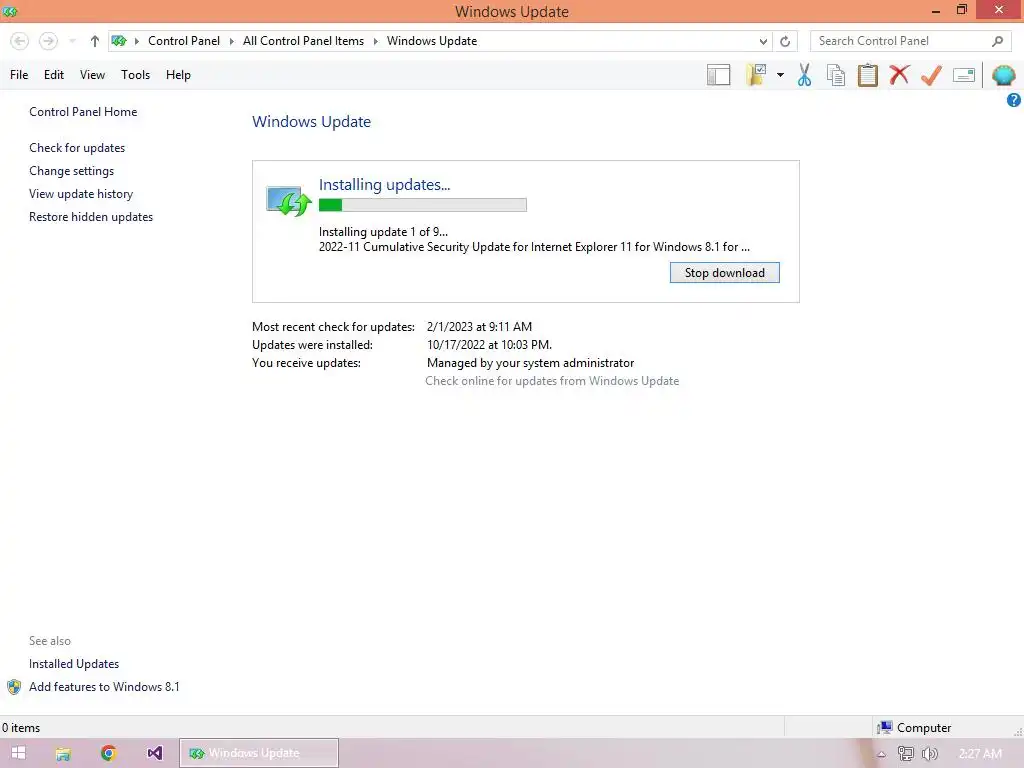Open the Edit menu
1024x768 pixels.
pos(54,75)
